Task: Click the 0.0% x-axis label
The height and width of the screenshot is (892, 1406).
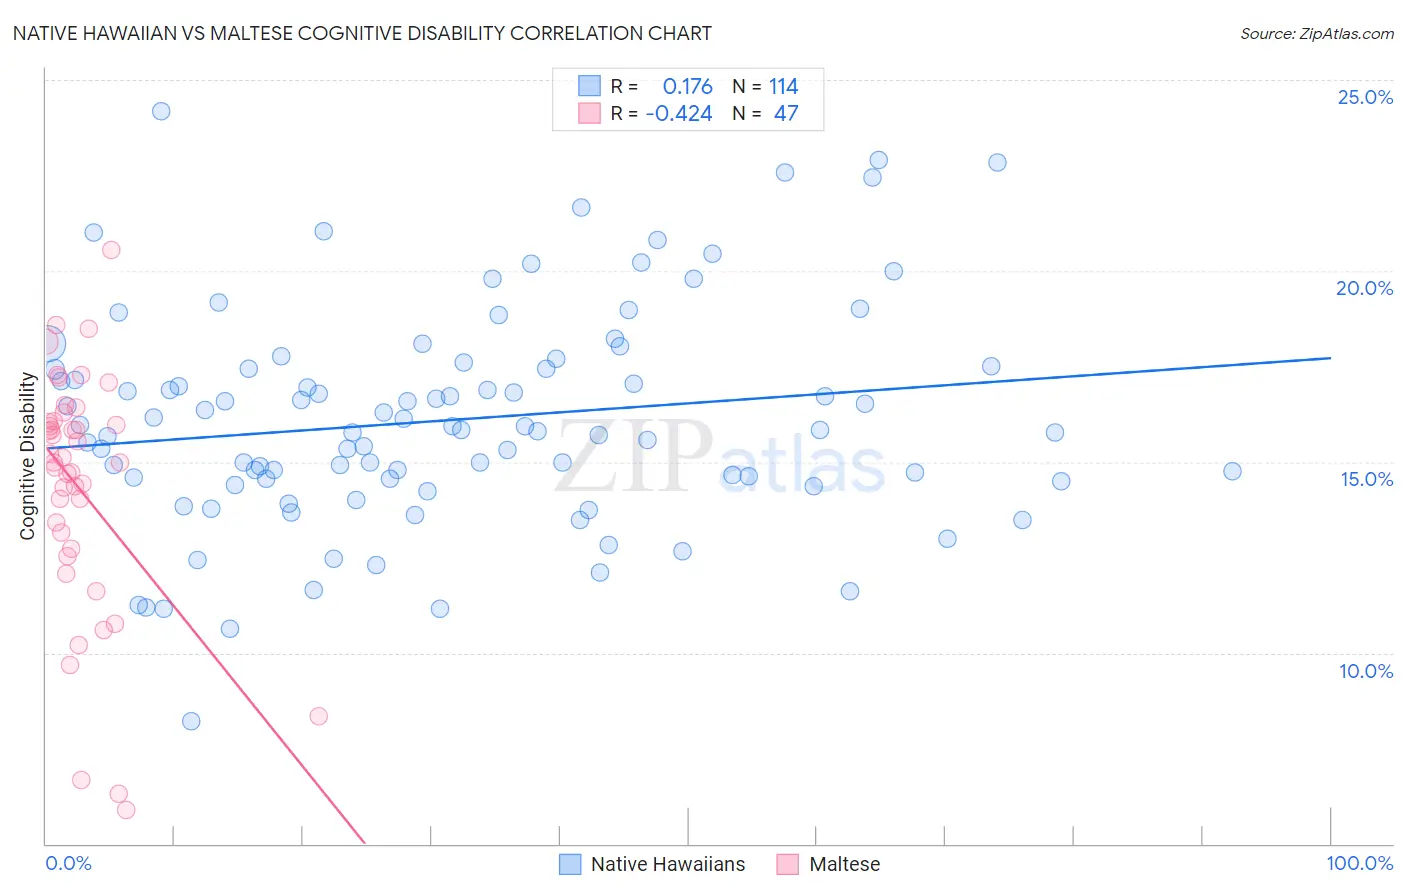Action: click(68, 863)
